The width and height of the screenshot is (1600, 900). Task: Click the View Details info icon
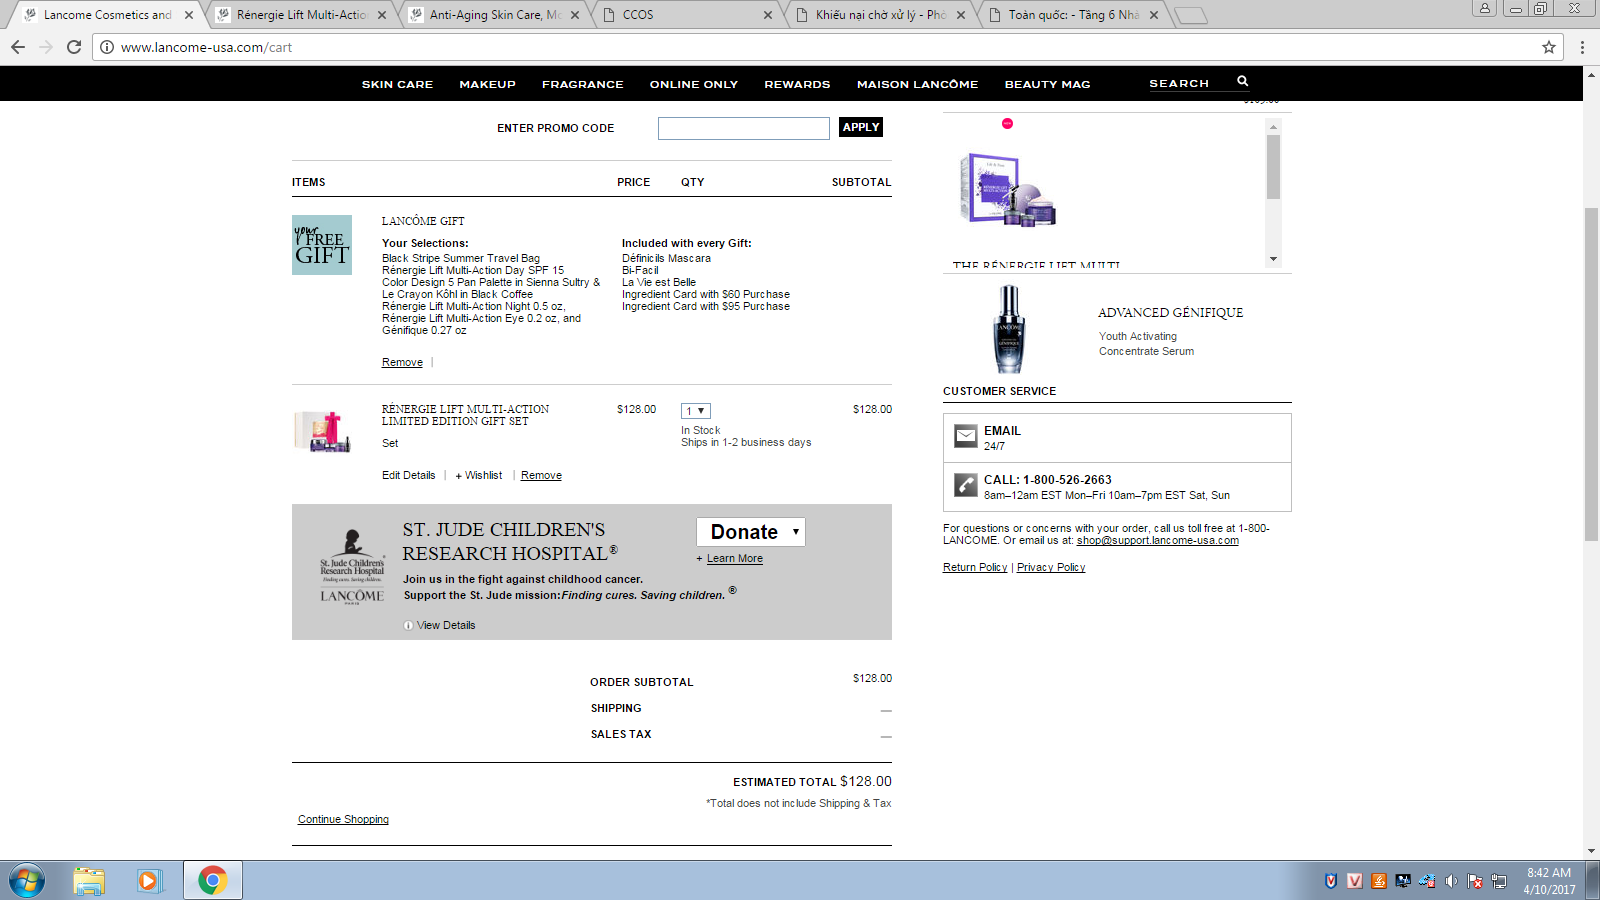click(408, 626)
